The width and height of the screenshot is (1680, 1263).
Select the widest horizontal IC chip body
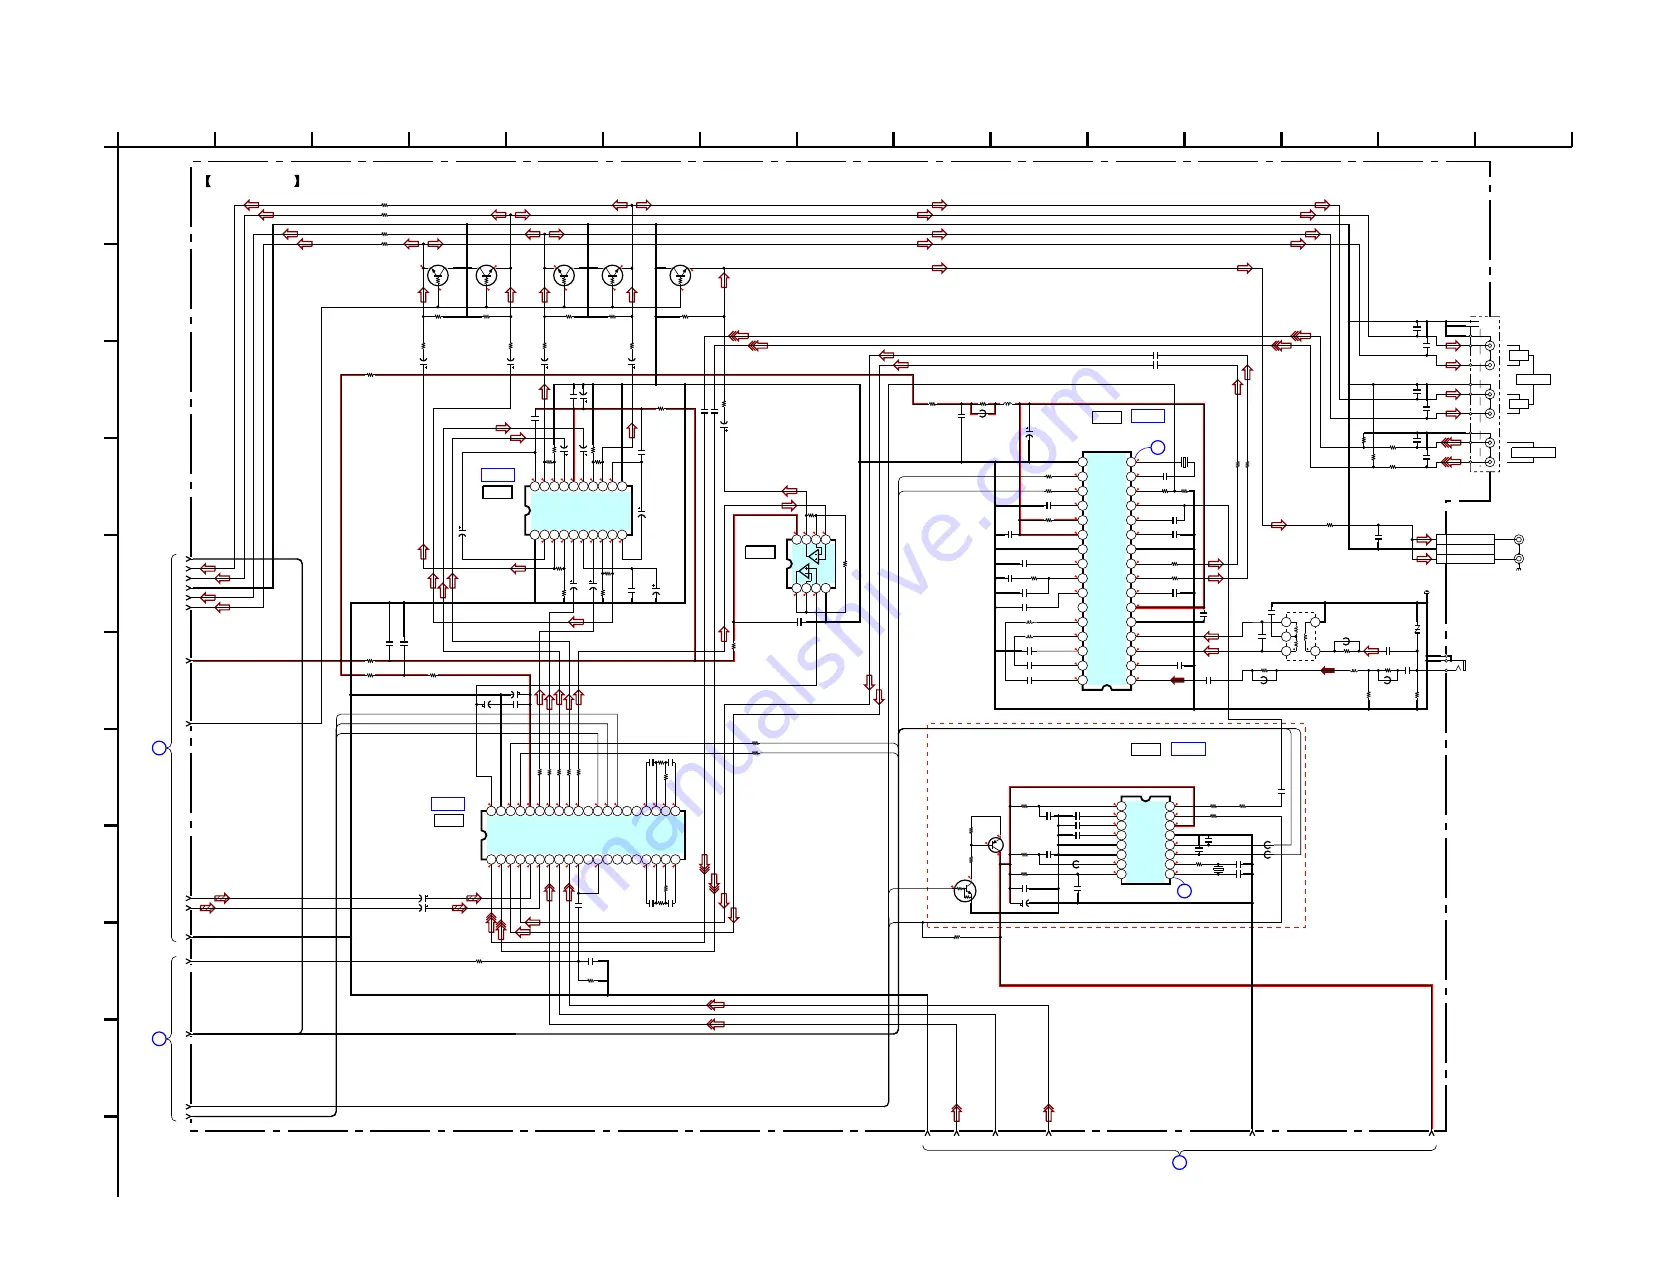click(x=583, y=835)
